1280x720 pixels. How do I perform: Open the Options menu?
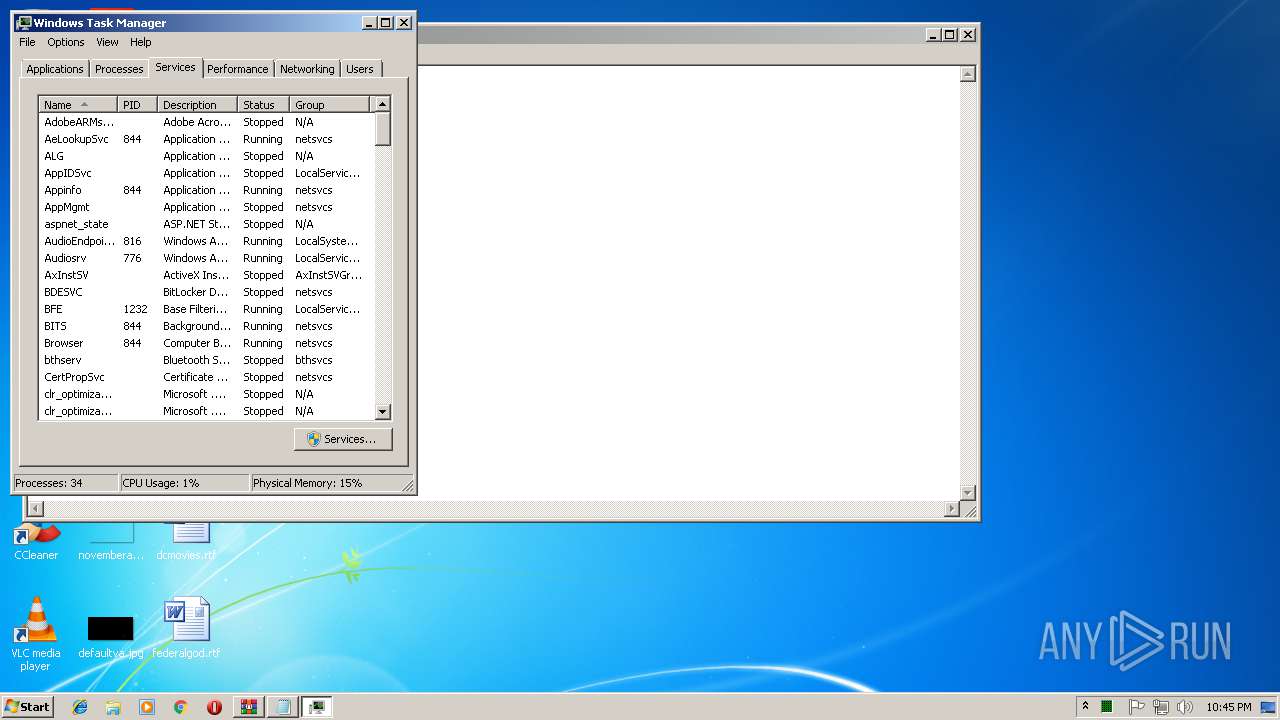coord(66,42)
